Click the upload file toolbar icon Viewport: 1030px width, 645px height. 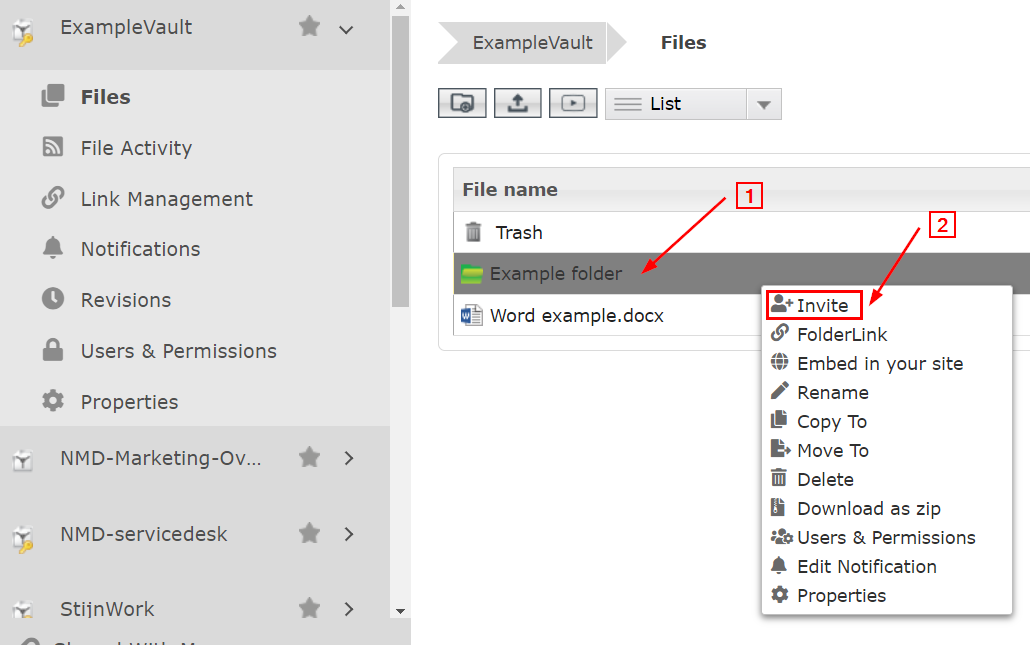pos(518,103)
